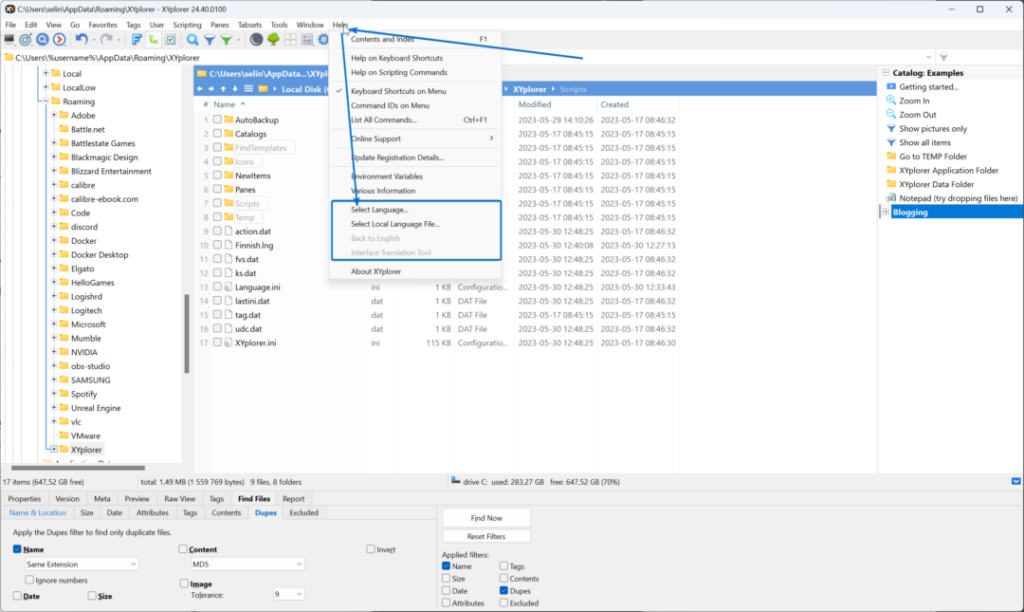Viewport: 1024px width, 612px height.
Task: Click the Zoom In catalog icon
Action: (x=890, y=101)
